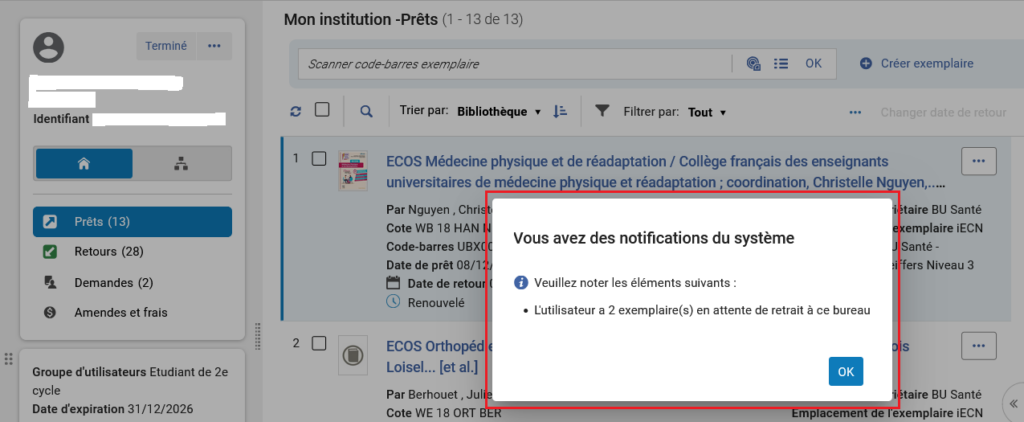This screenshot has height=422, width=1024.
Task: Switch to the home tab in user panel
Action: point(84,164)
